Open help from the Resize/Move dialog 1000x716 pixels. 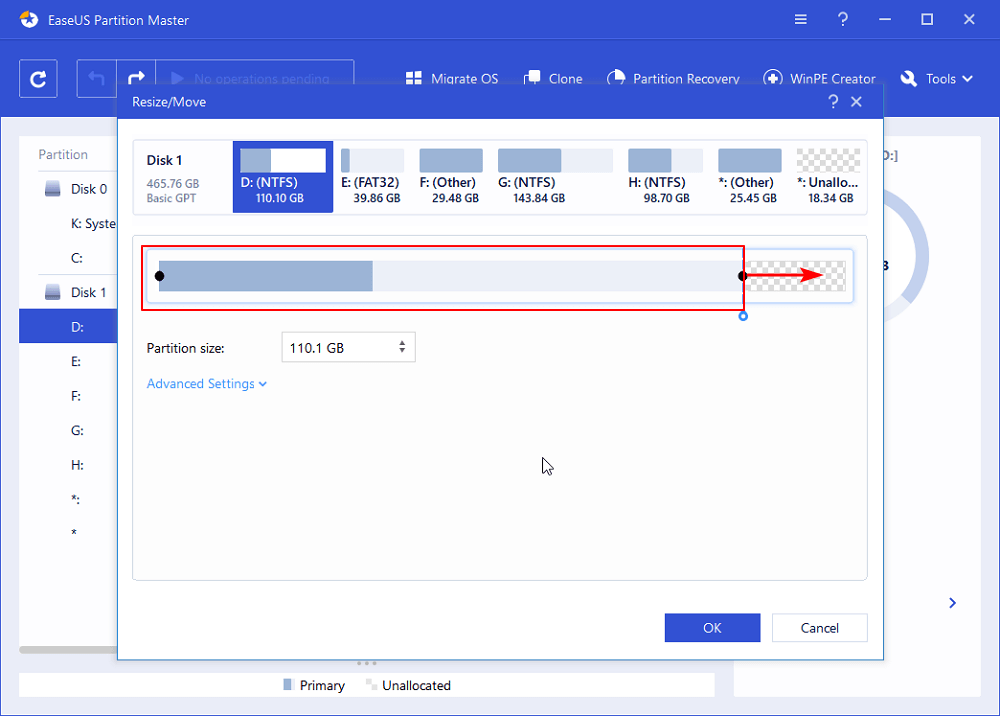pos(834,101)
